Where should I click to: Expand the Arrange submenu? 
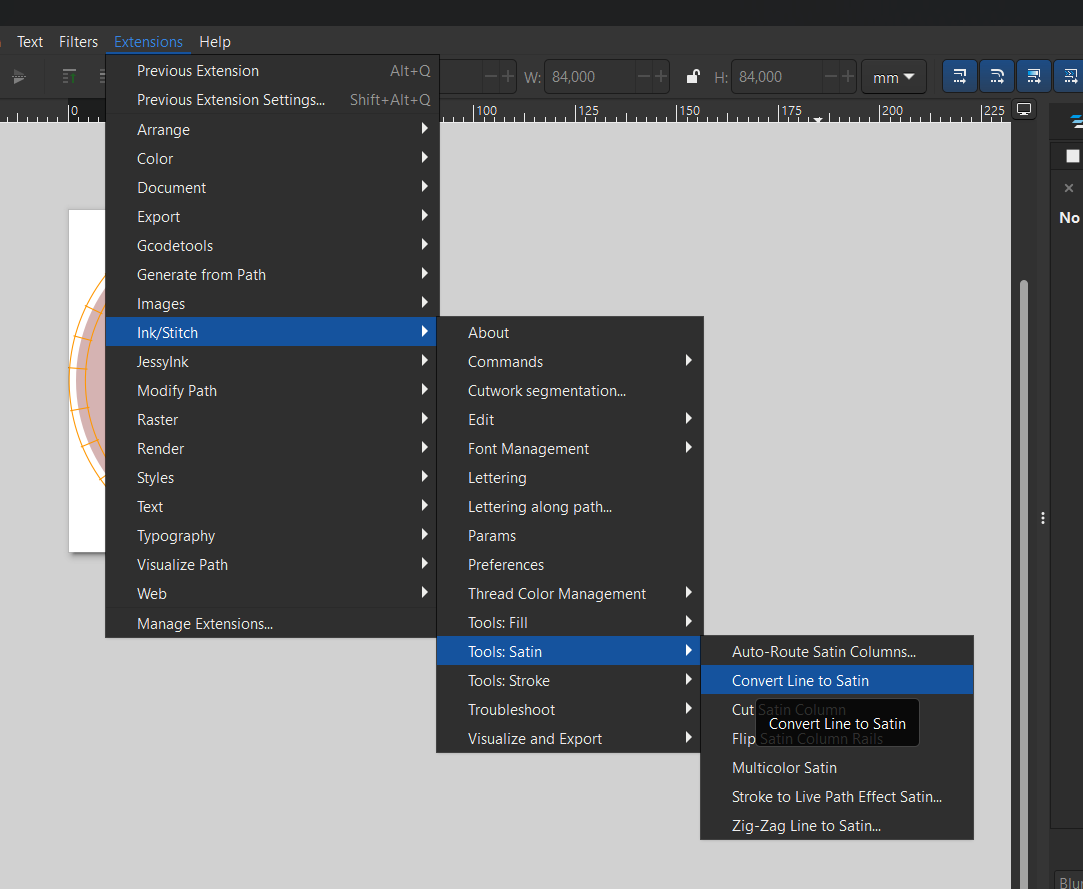tap(272, 130)
